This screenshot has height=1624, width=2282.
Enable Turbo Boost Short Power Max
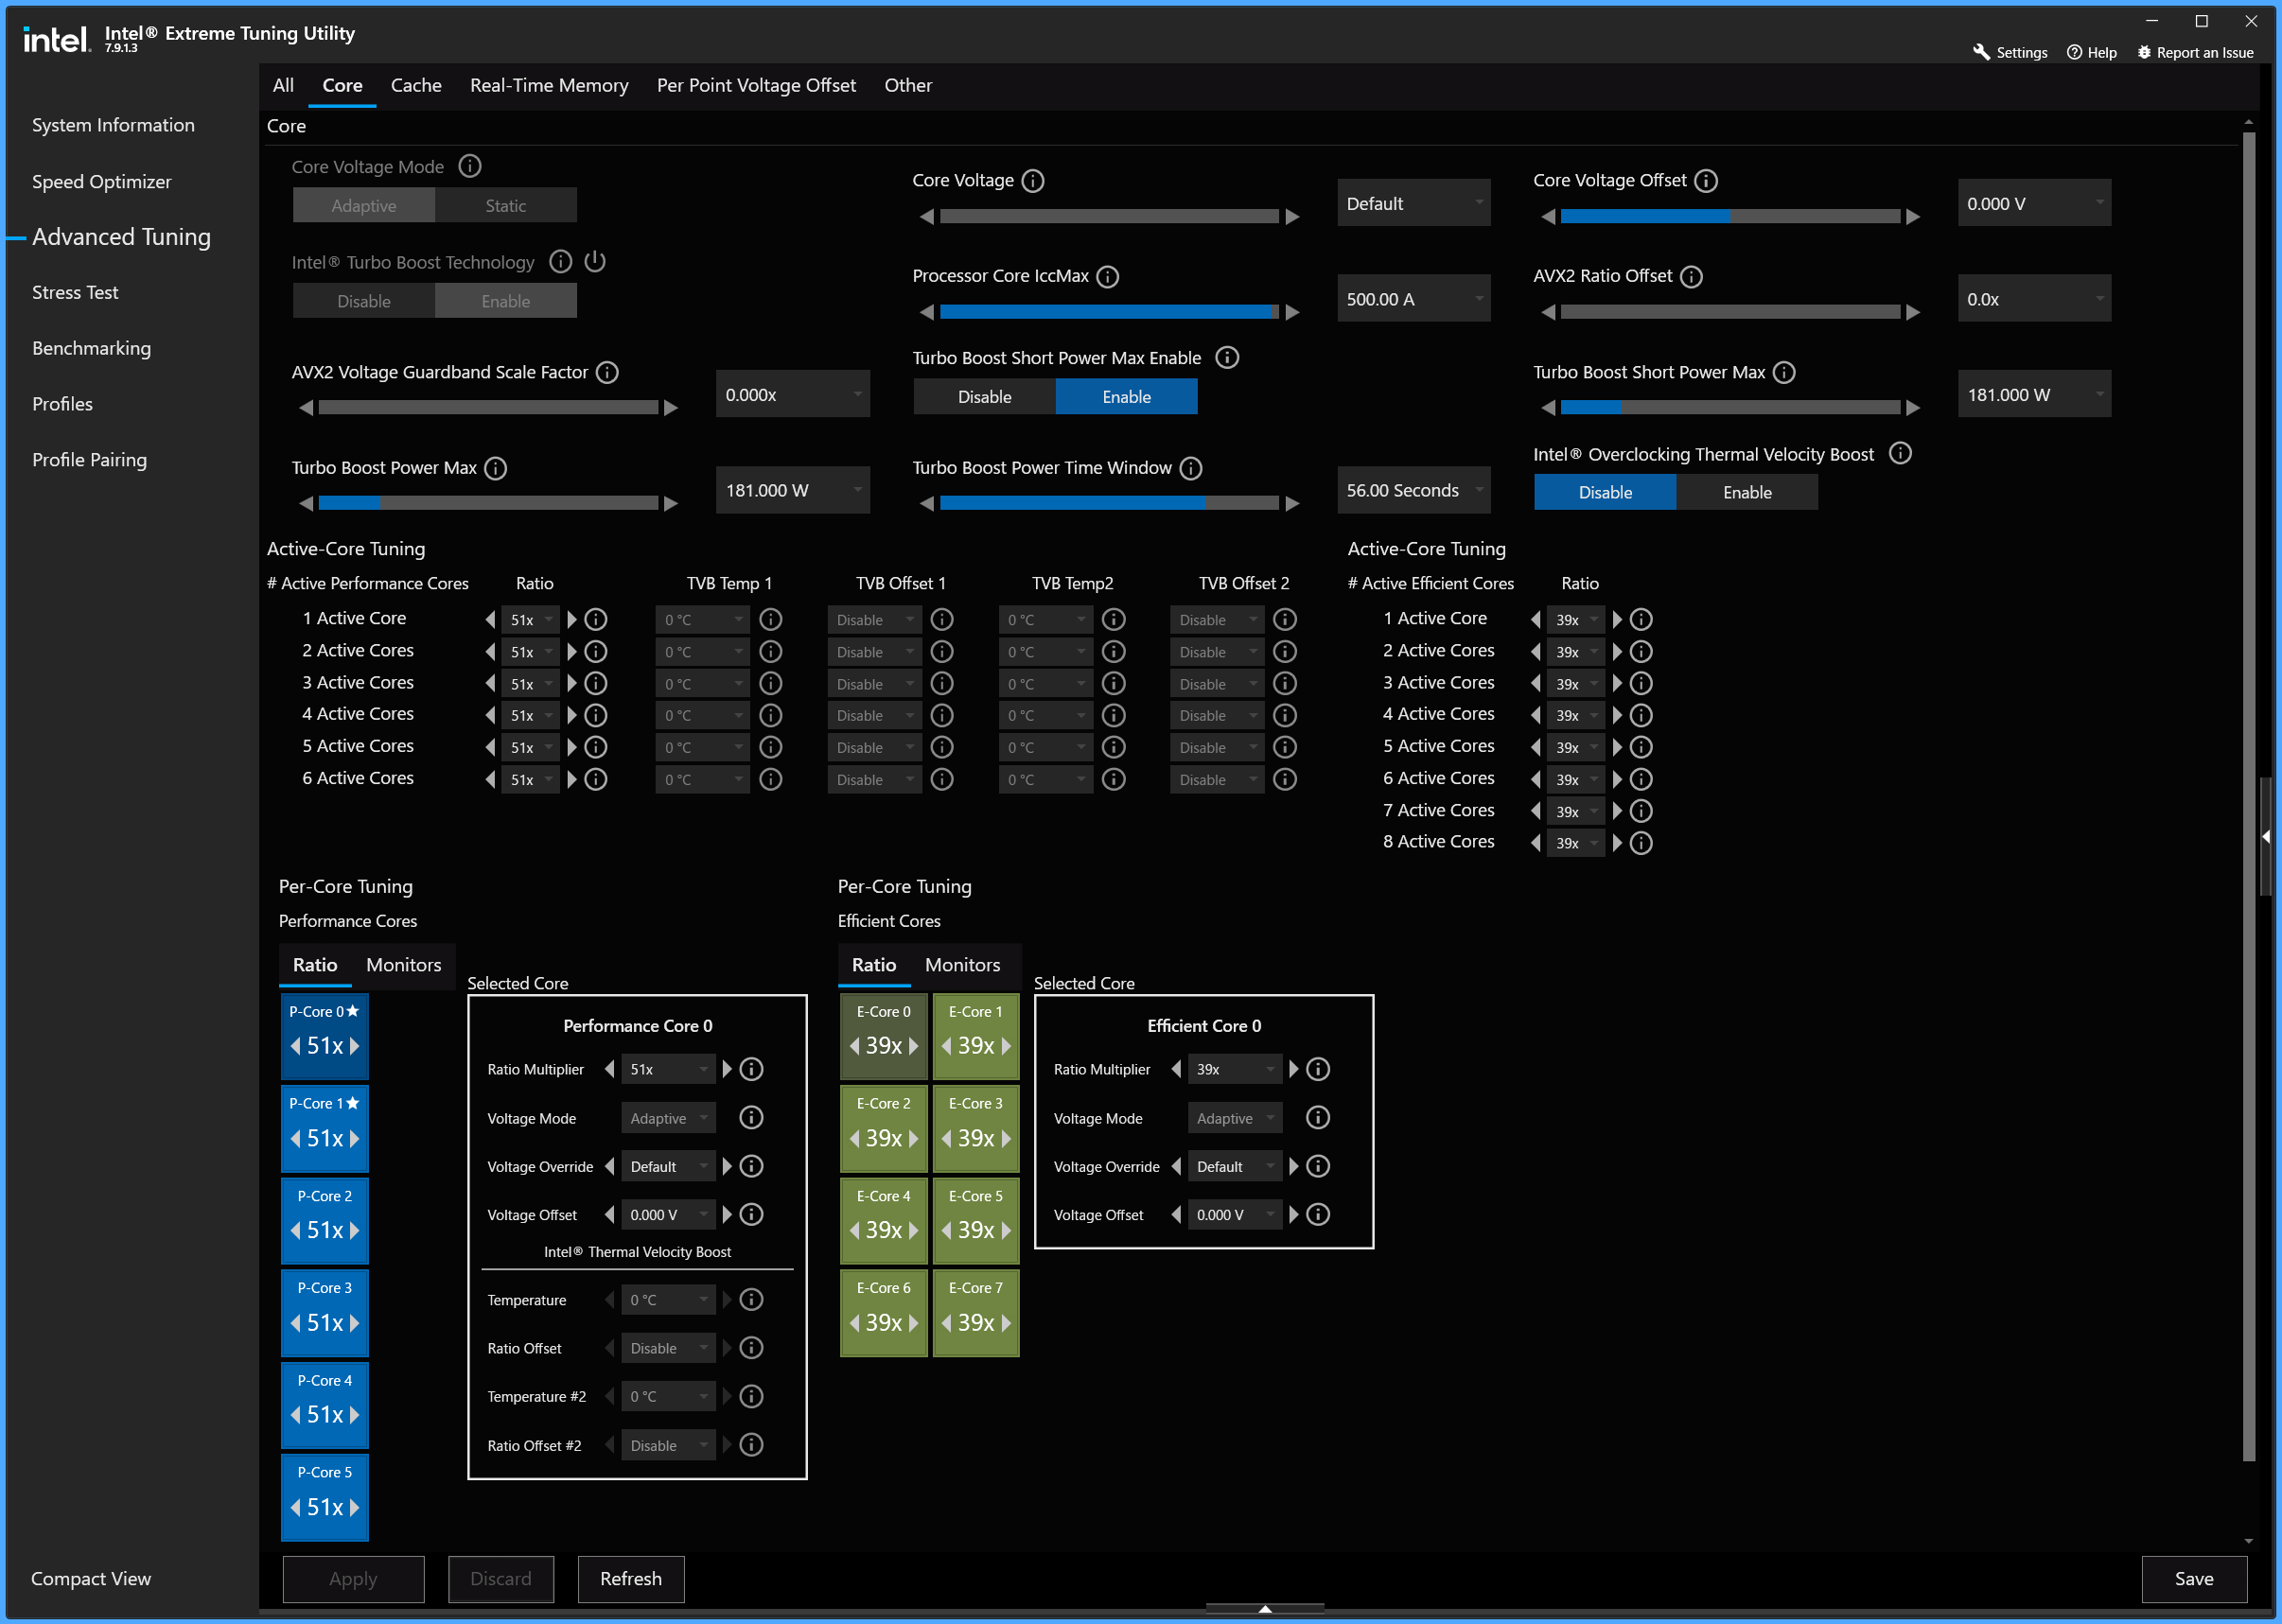tap(1127, 398)
